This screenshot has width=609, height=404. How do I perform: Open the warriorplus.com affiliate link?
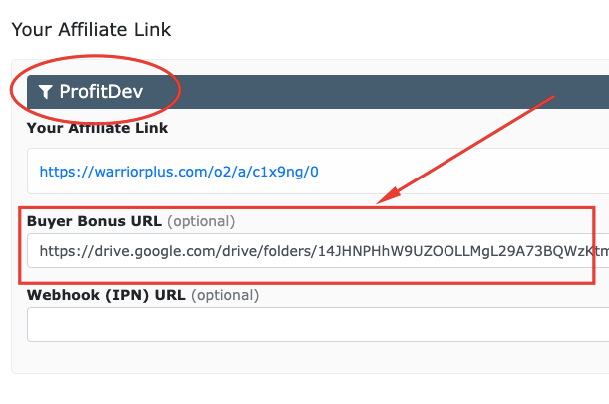[179, 172]
